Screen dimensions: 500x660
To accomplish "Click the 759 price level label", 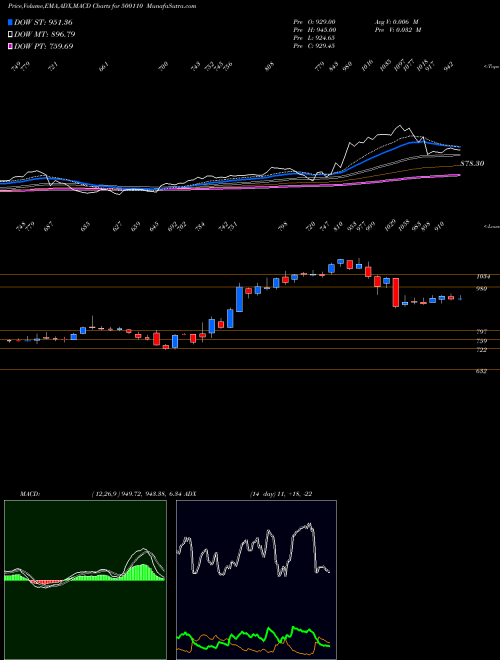I will click(x=481, y=341).
